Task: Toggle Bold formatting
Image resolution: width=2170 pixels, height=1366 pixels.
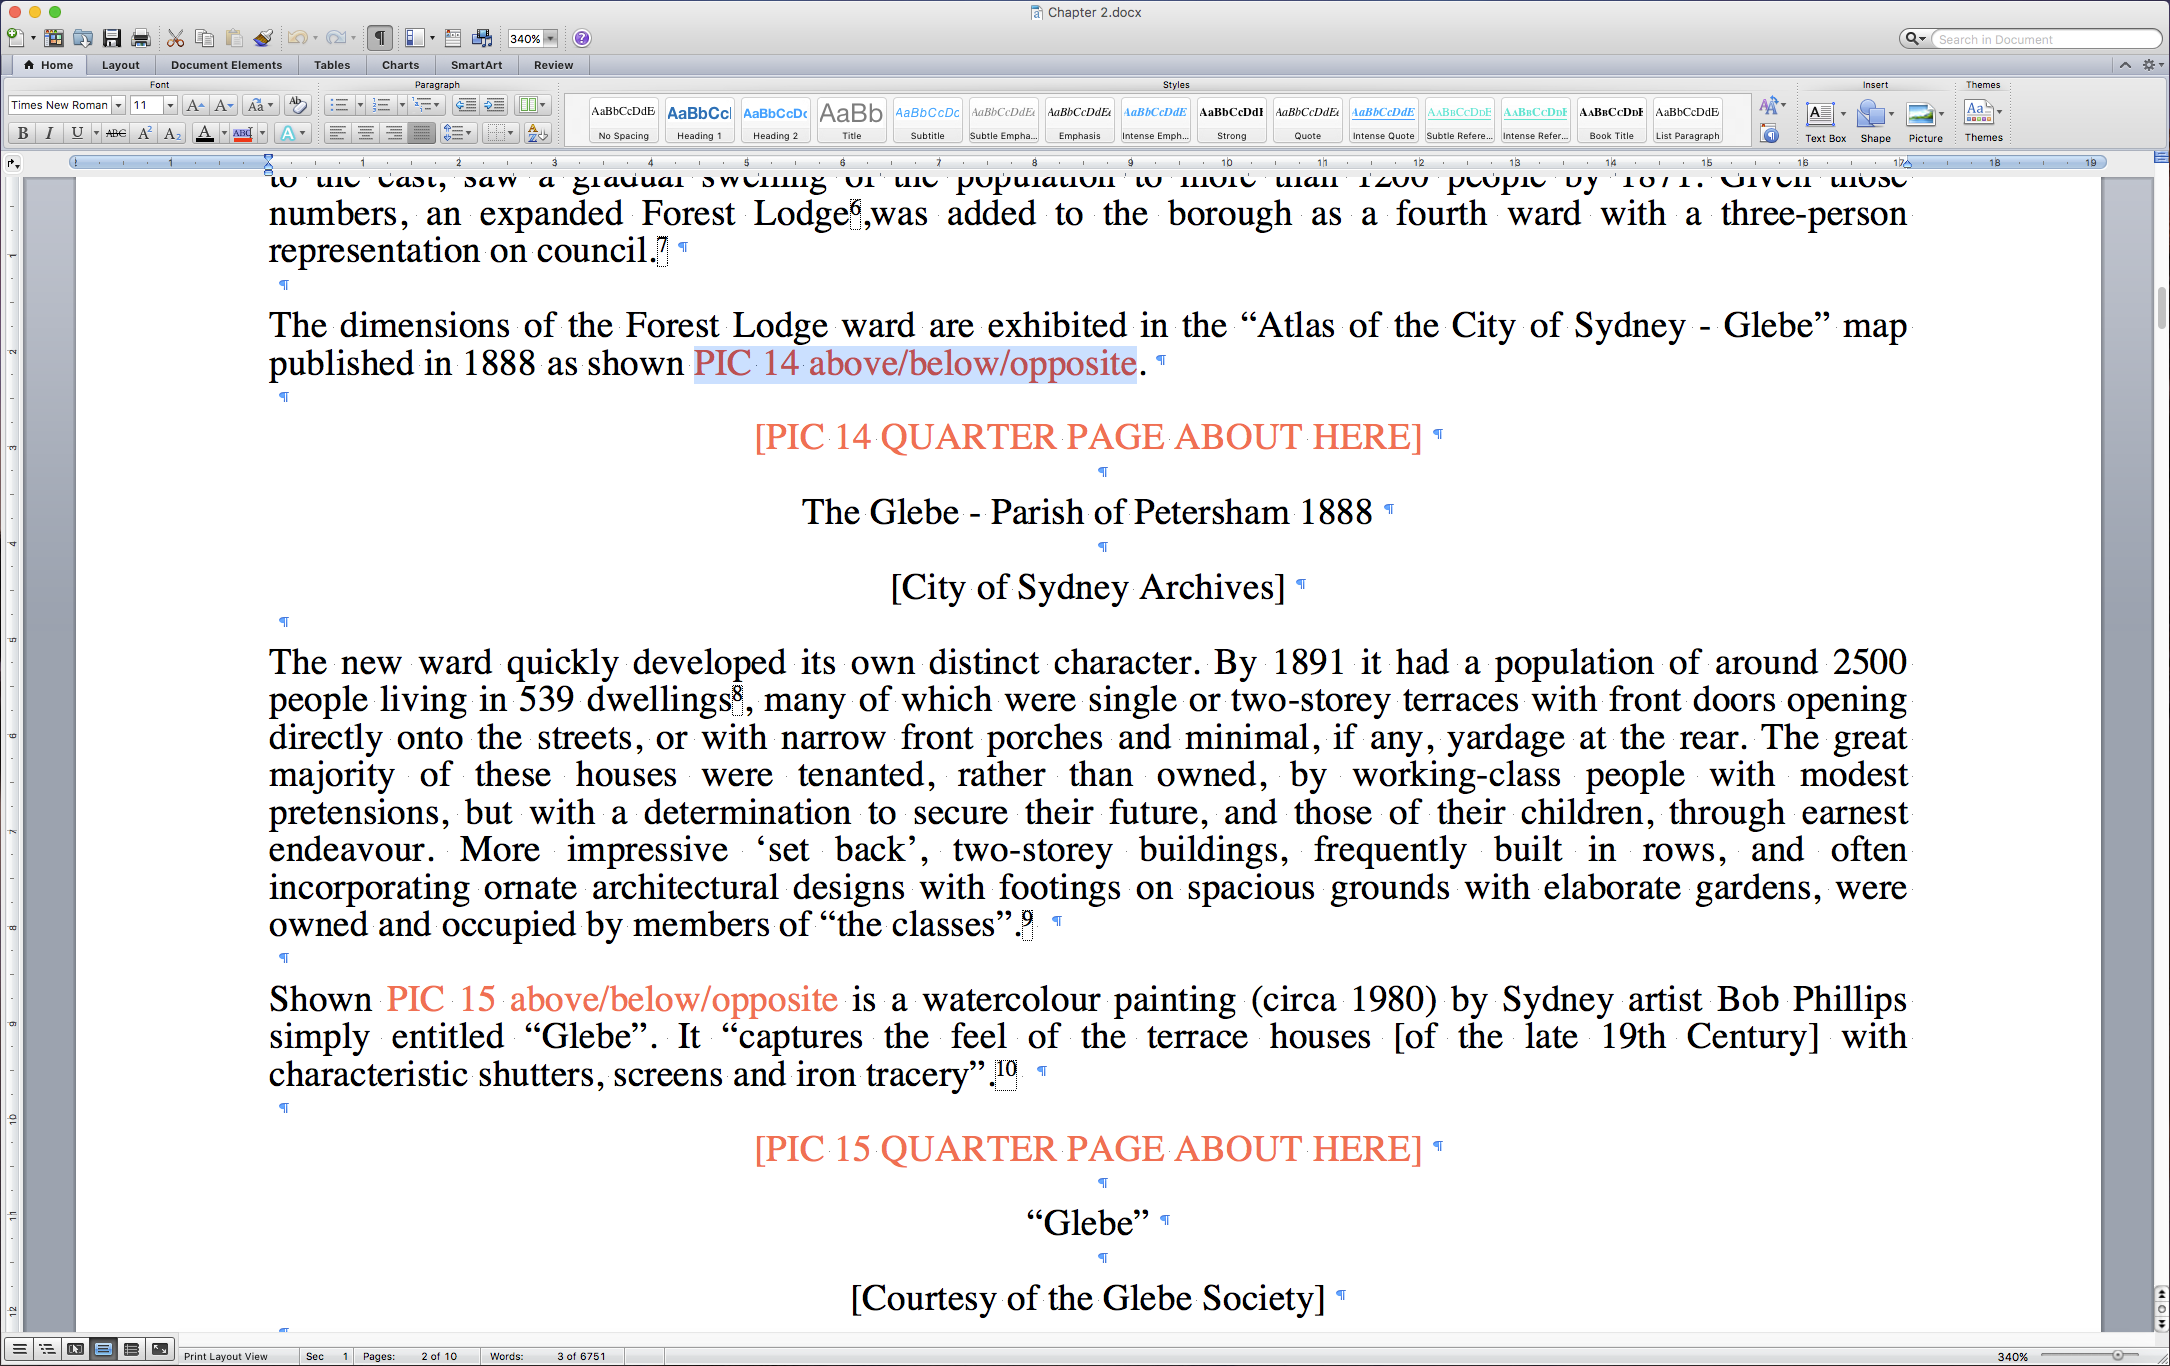Action: click(x=23, y=133)
